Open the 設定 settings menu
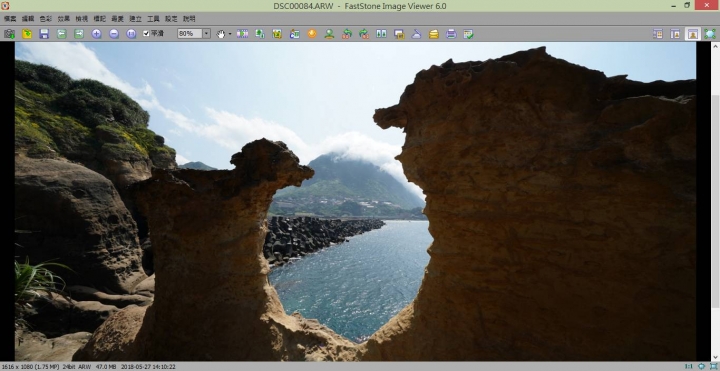Screen dimensions: 720x371 tap(171, 19)
